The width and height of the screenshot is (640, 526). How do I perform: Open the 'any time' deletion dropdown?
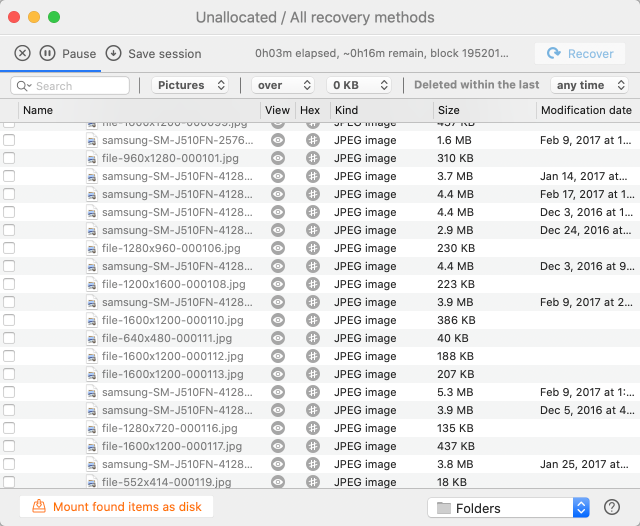pyautogui.click(x=589, y=85)
